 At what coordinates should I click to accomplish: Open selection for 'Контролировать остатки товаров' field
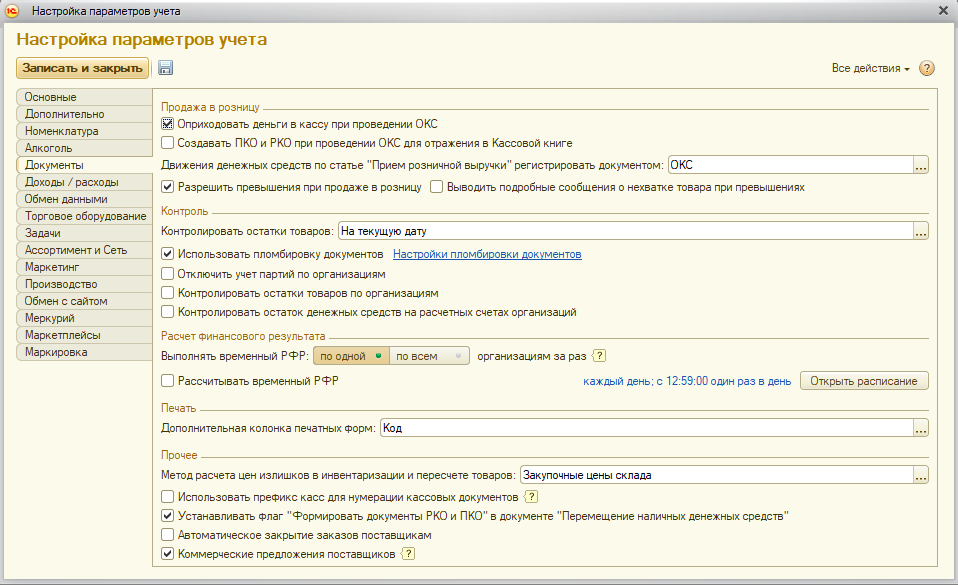coord(921,231)
